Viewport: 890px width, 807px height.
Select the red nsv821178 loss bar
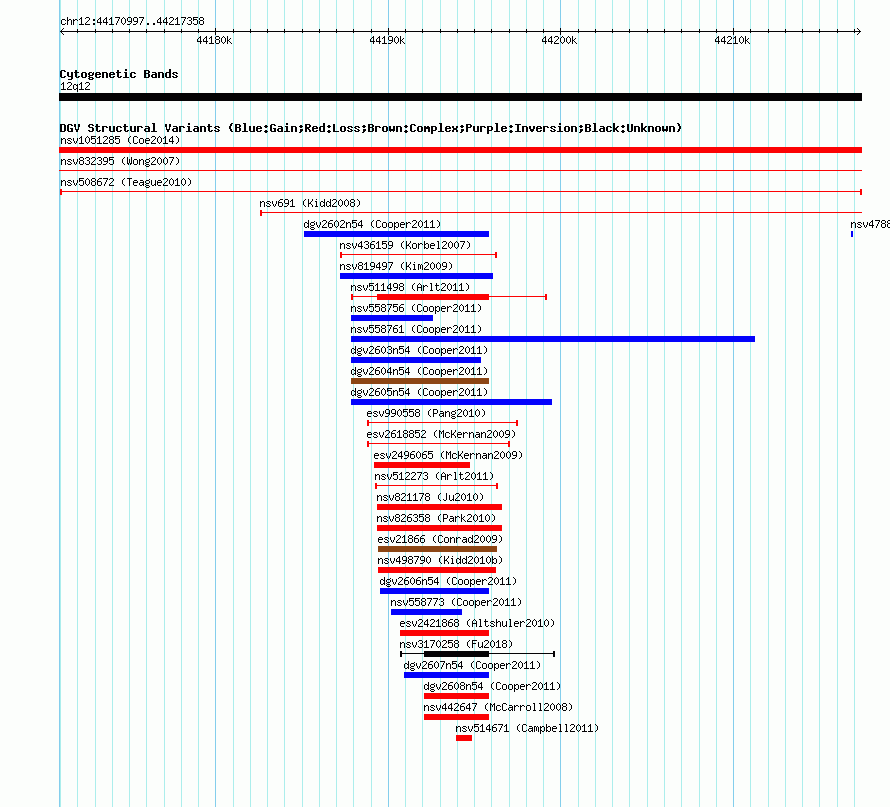point(439,507)
